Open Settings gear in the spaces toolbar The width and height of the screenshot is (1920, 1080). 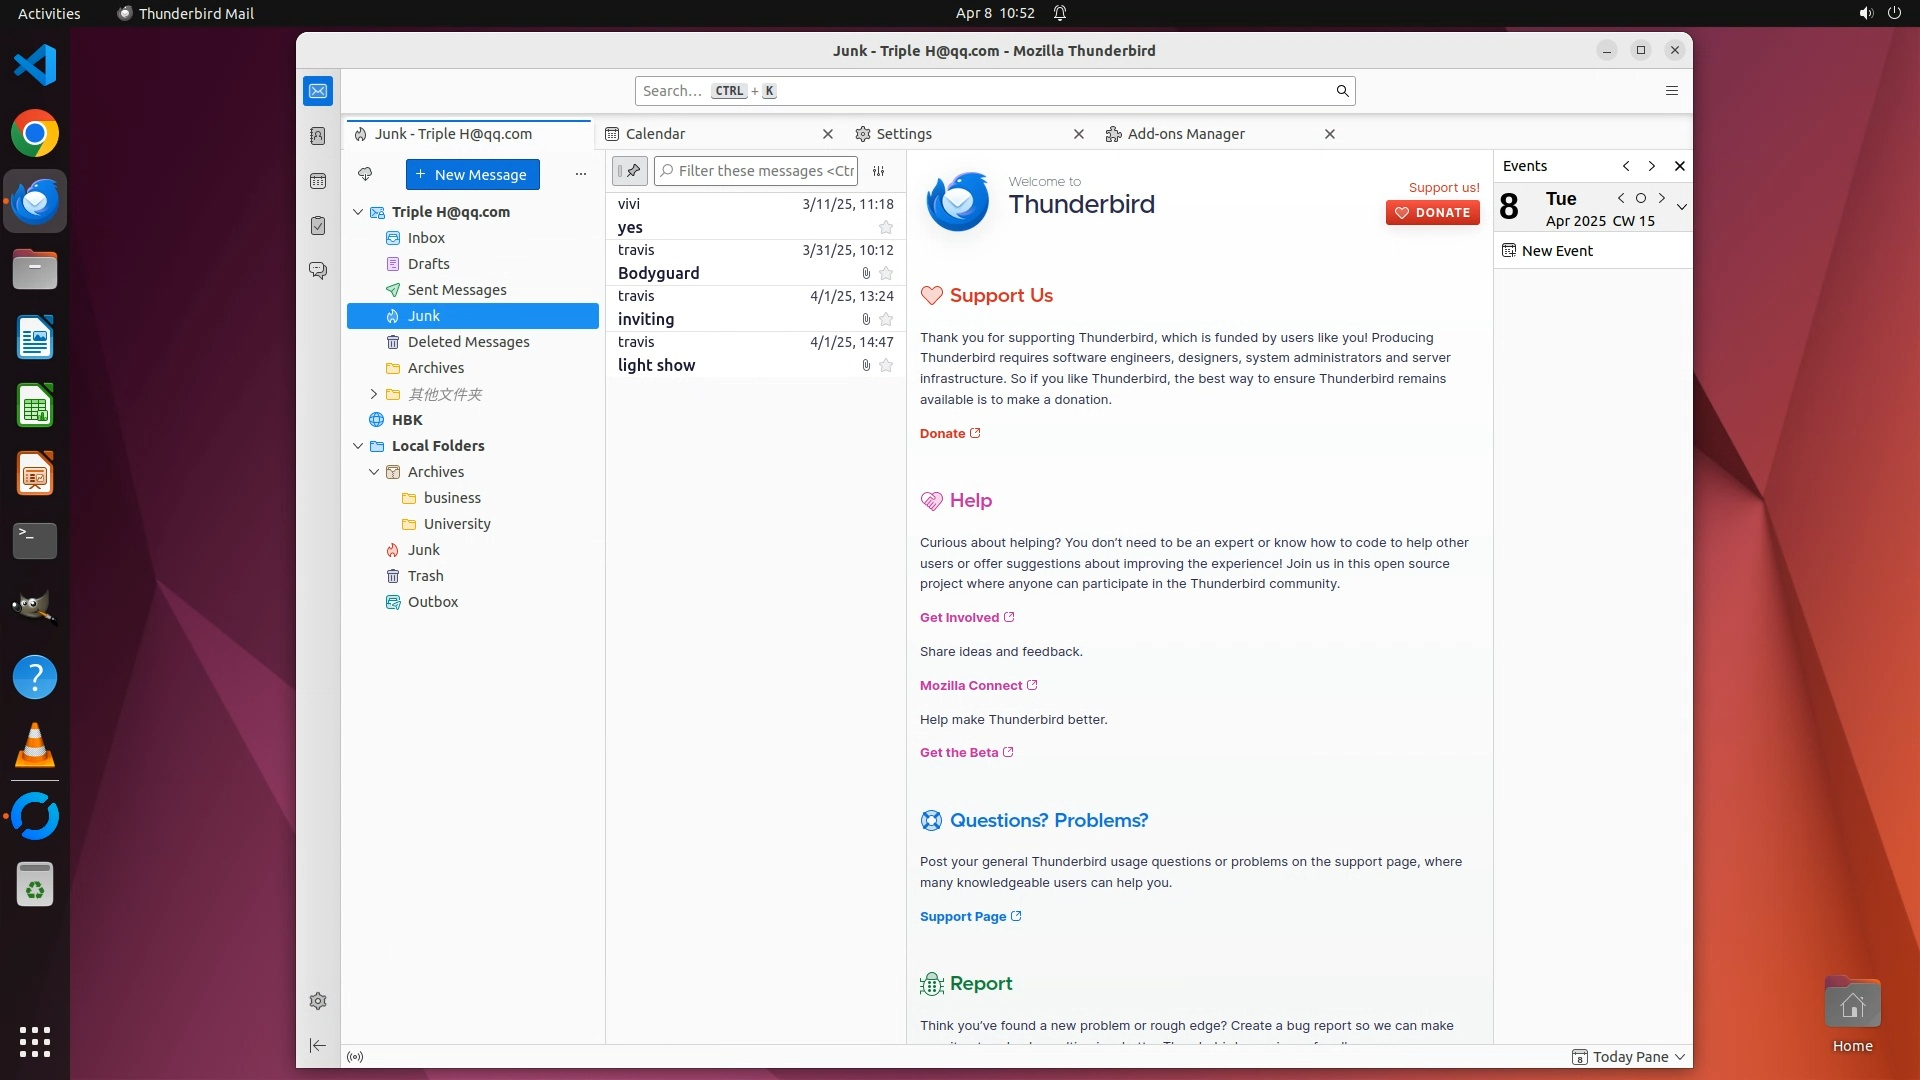318,1001
